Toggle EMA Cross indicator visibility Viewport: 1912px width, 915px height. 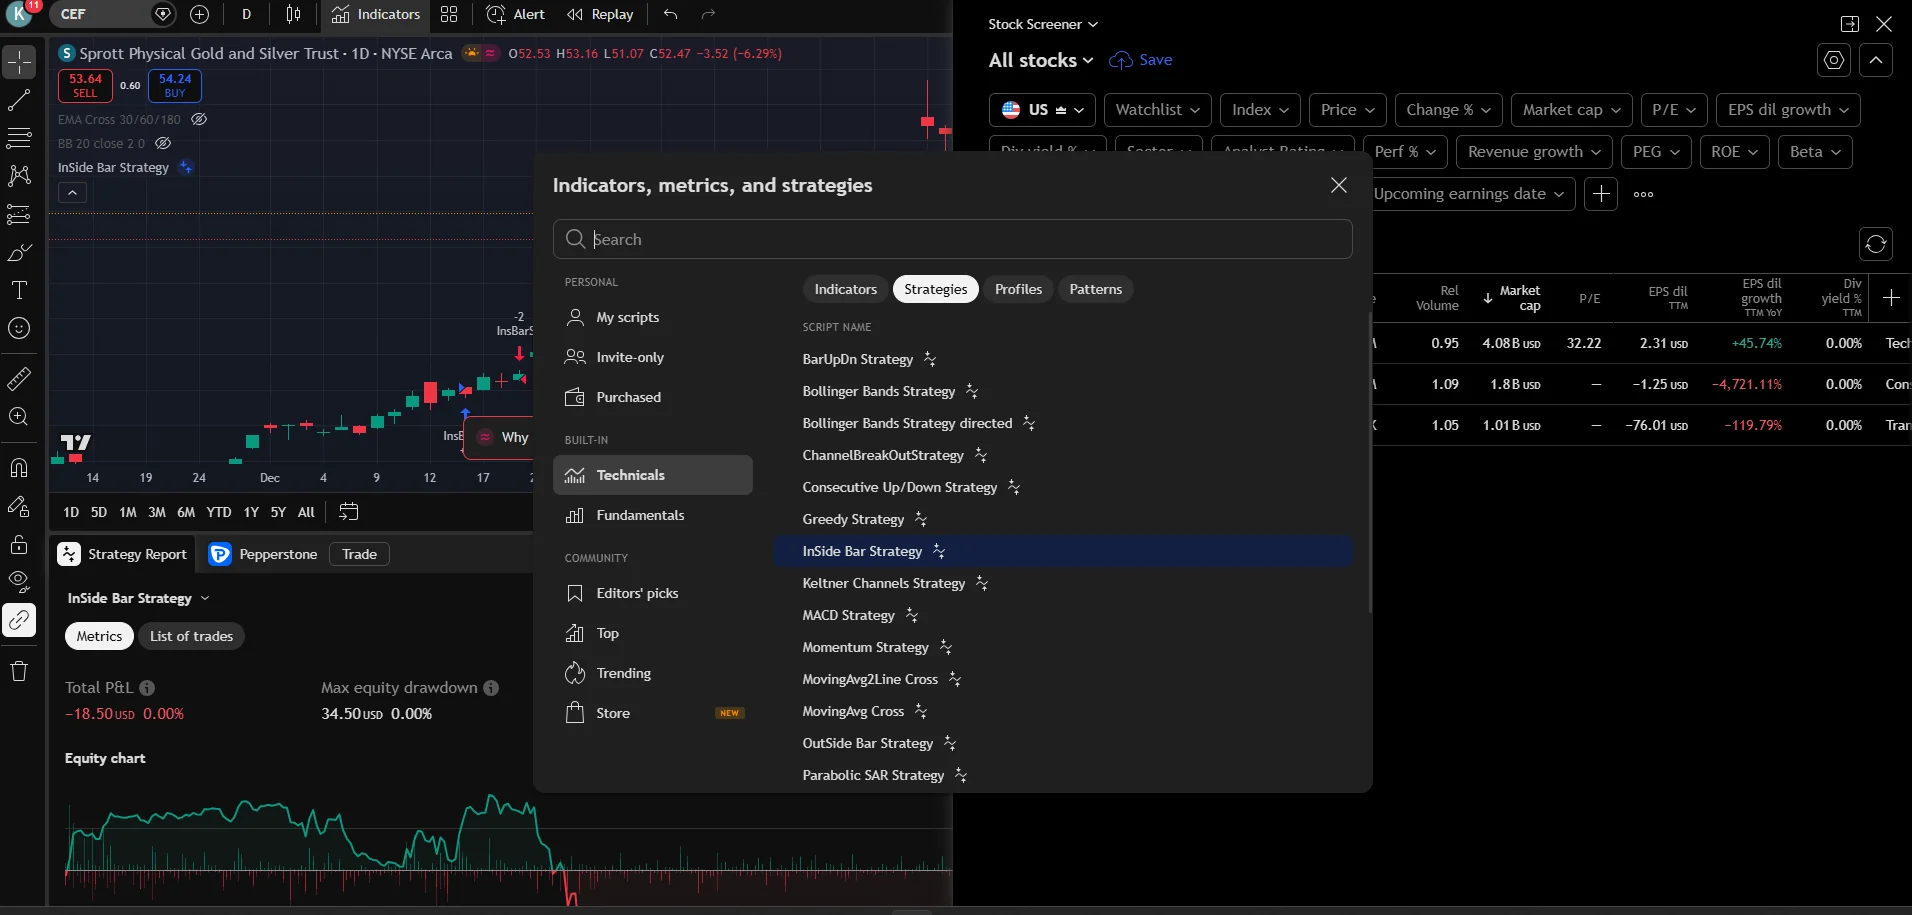(199, 119)
